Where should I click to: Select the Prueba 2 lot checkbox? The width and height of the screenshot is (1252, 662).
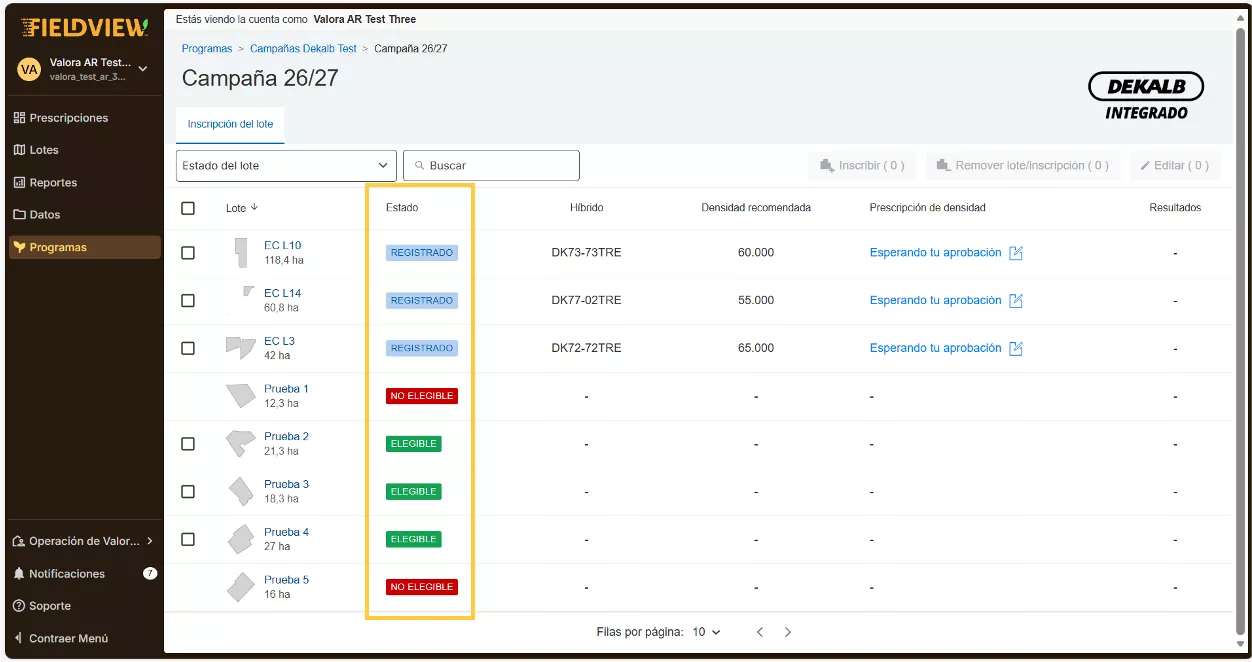point(188,444)
